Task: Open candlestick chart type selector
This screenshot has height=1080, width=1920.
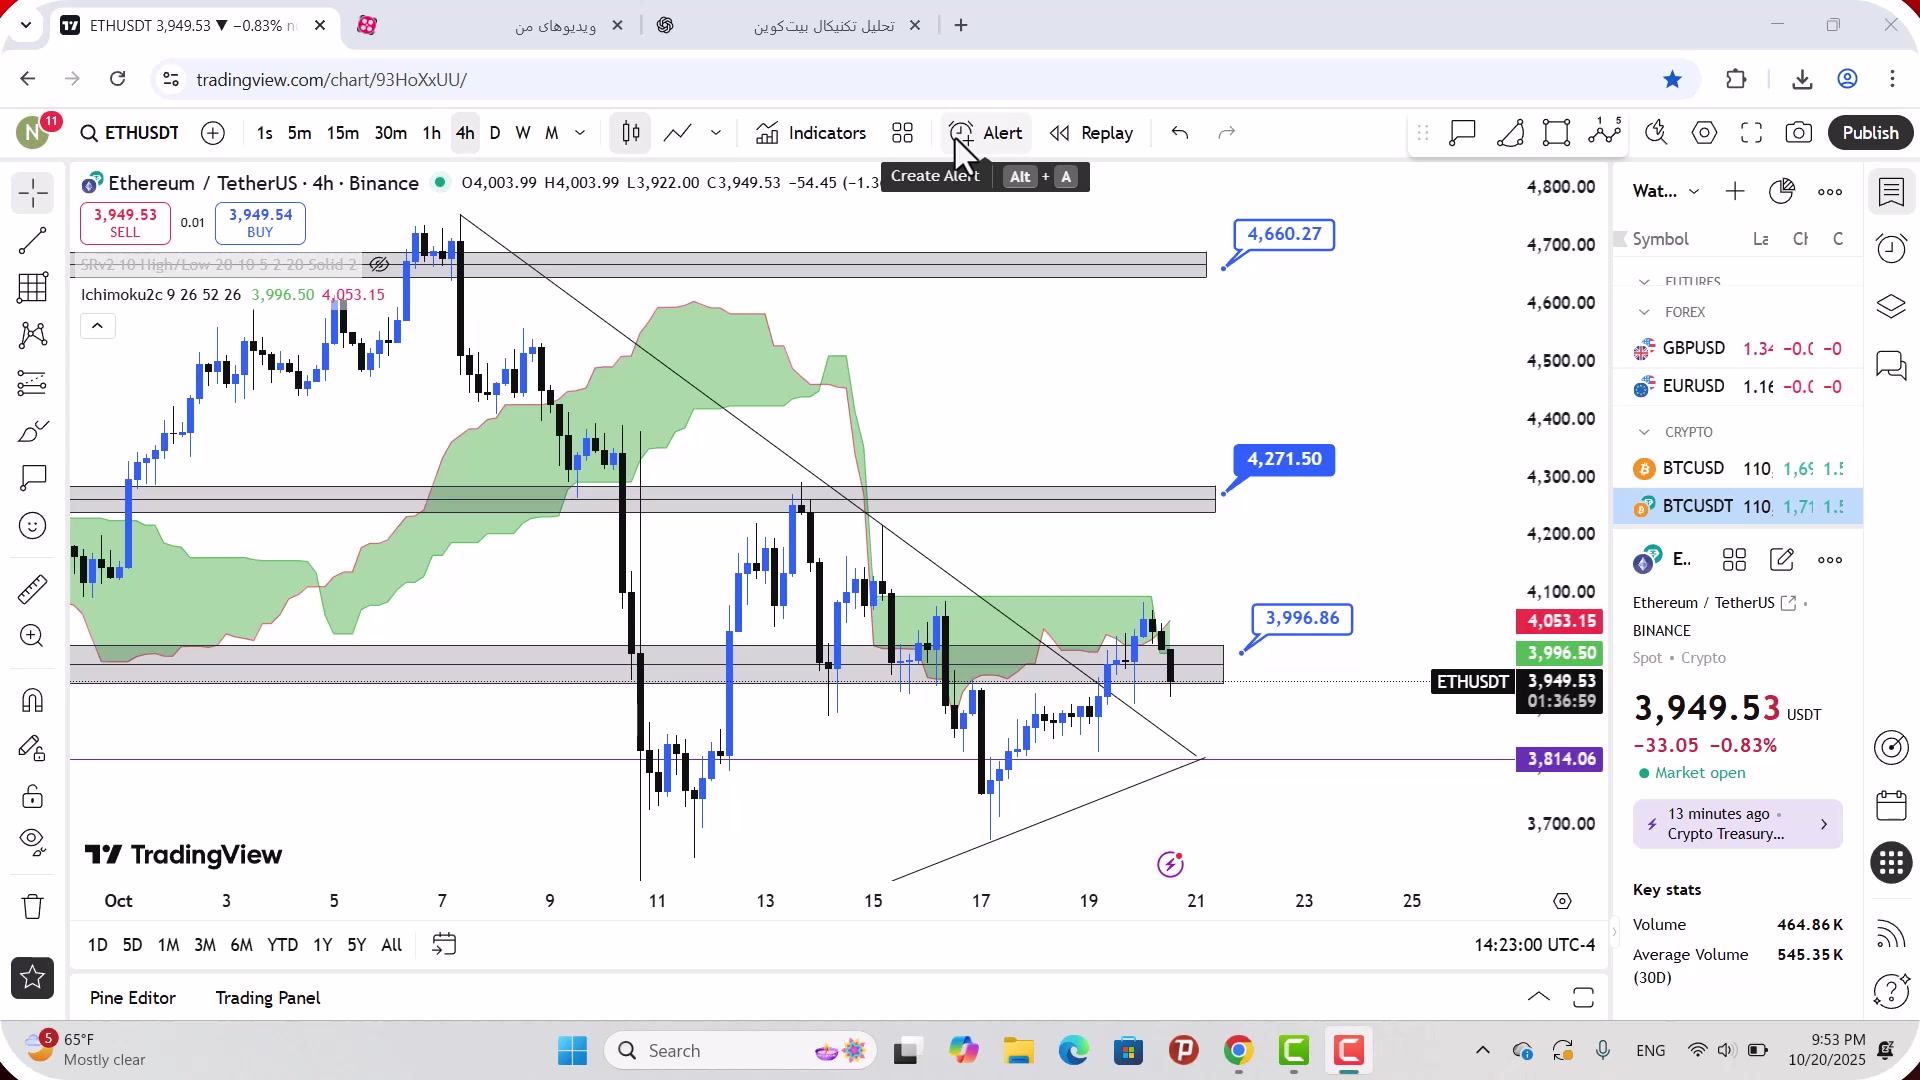Action: (630, 133)
